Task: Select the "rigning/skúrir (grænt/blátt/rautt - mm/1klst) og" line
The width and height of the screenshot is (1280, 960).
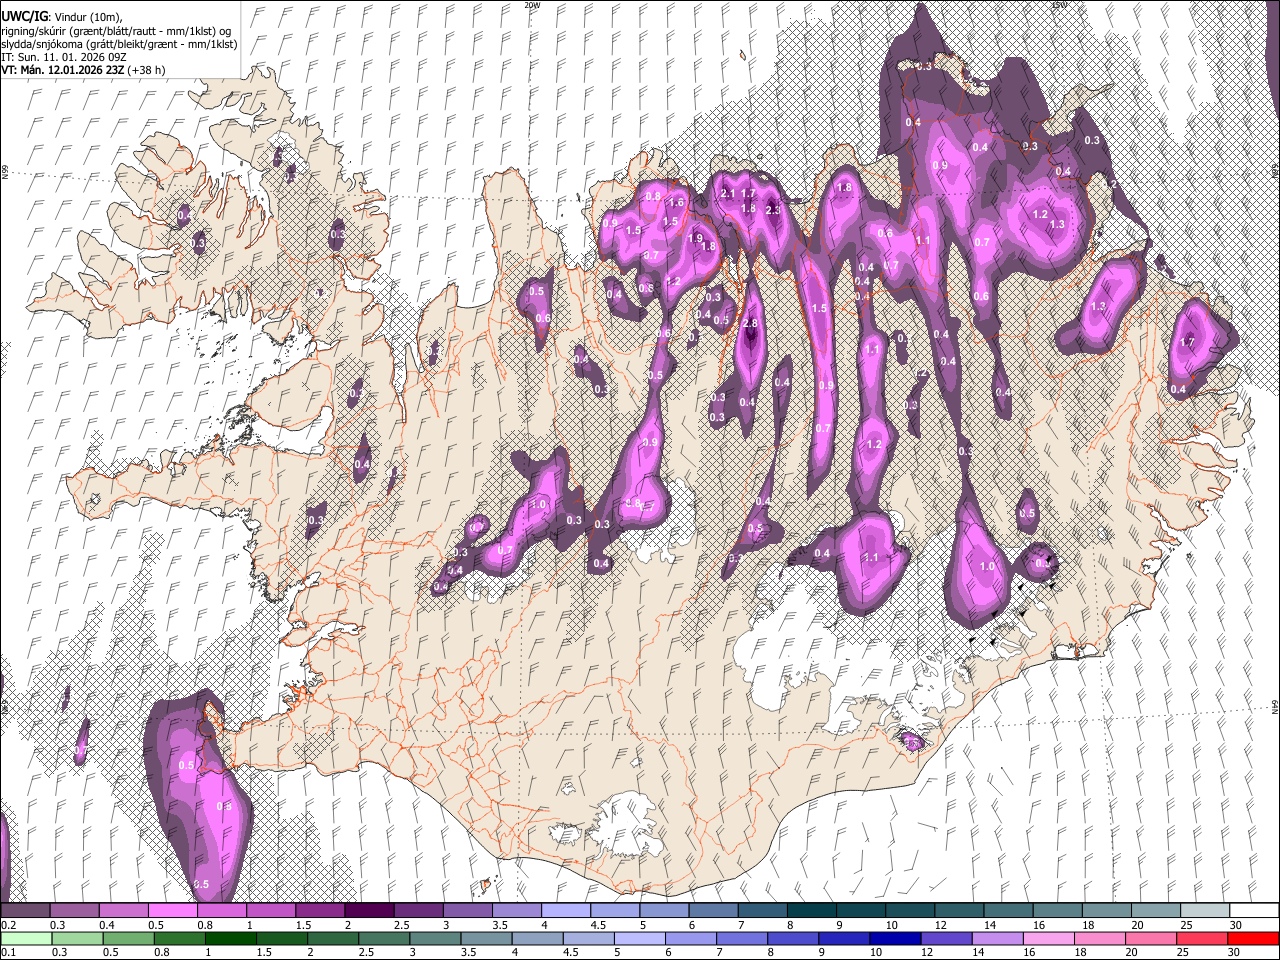Action: (x=116, y=31)
